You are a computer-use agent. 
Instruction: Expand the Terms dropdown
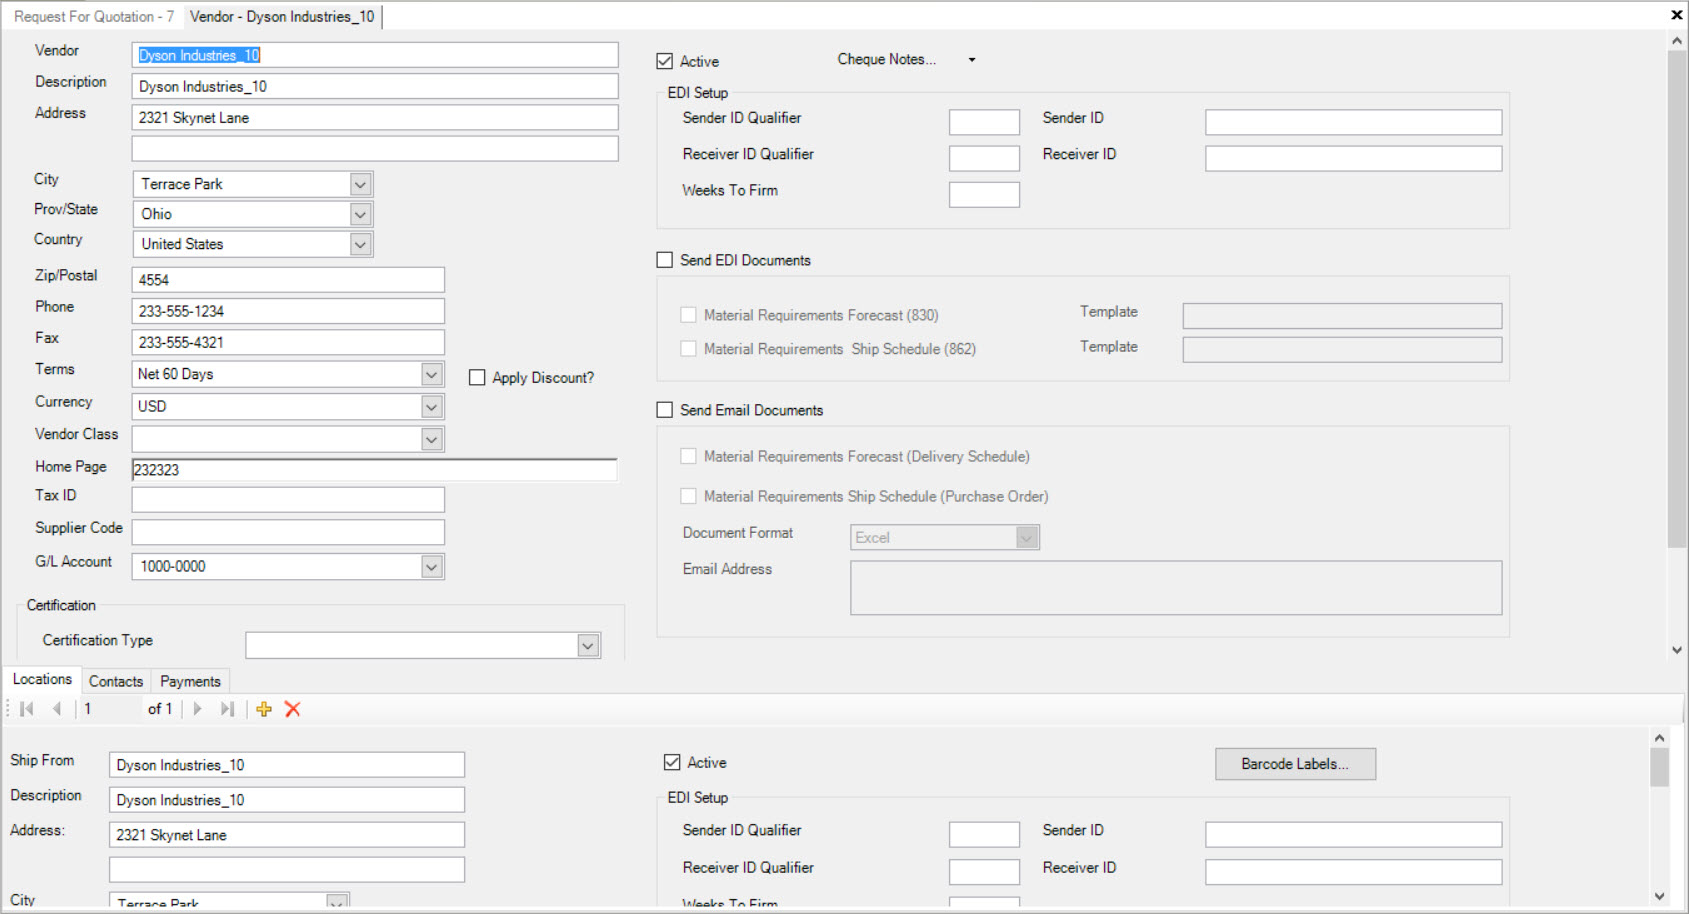[x=432, y=374]
